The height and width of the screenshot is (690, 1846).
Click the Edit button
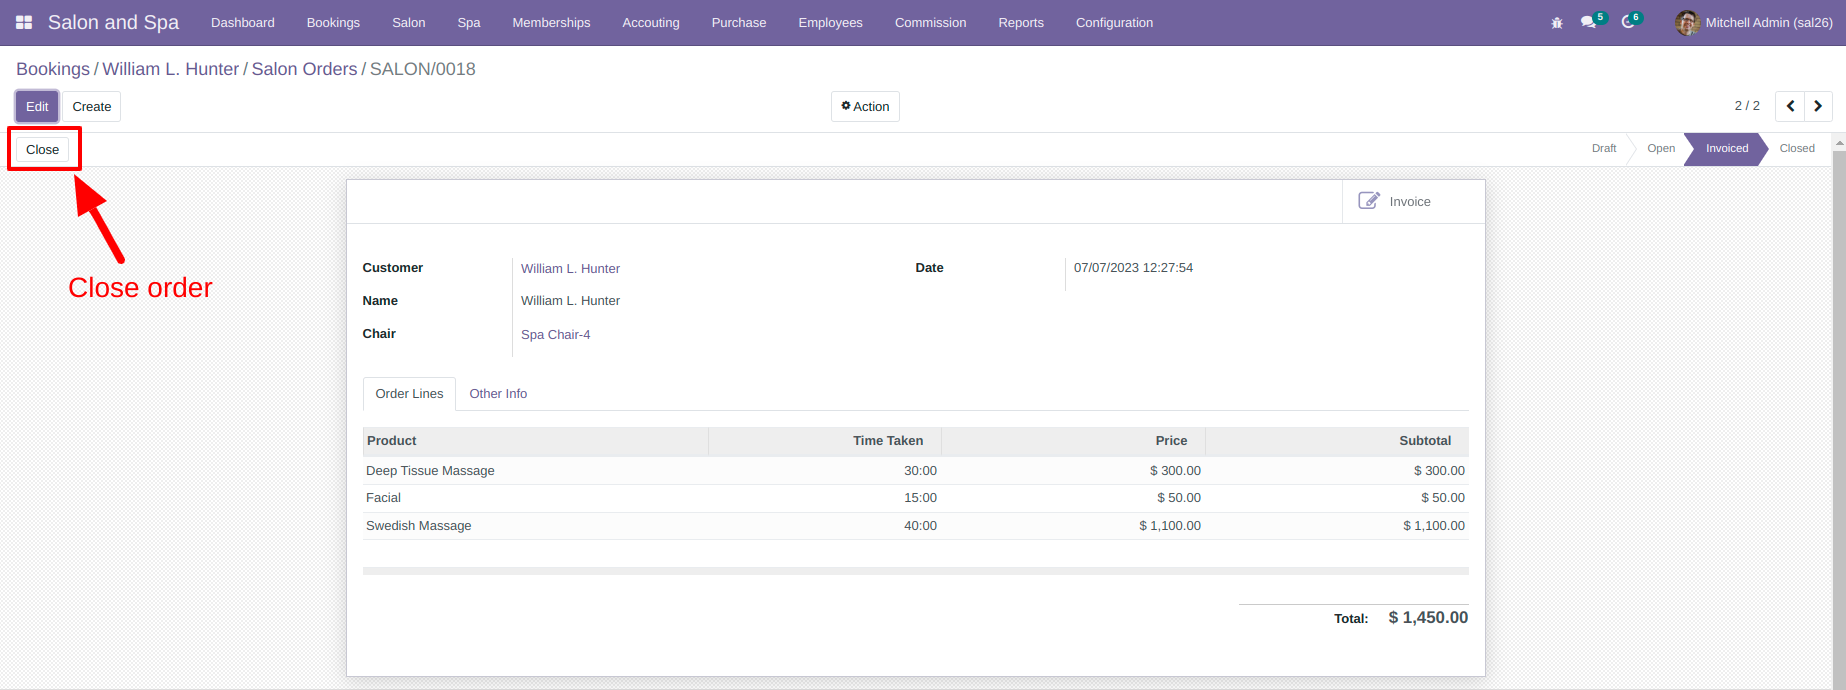[x=37, y=107]
